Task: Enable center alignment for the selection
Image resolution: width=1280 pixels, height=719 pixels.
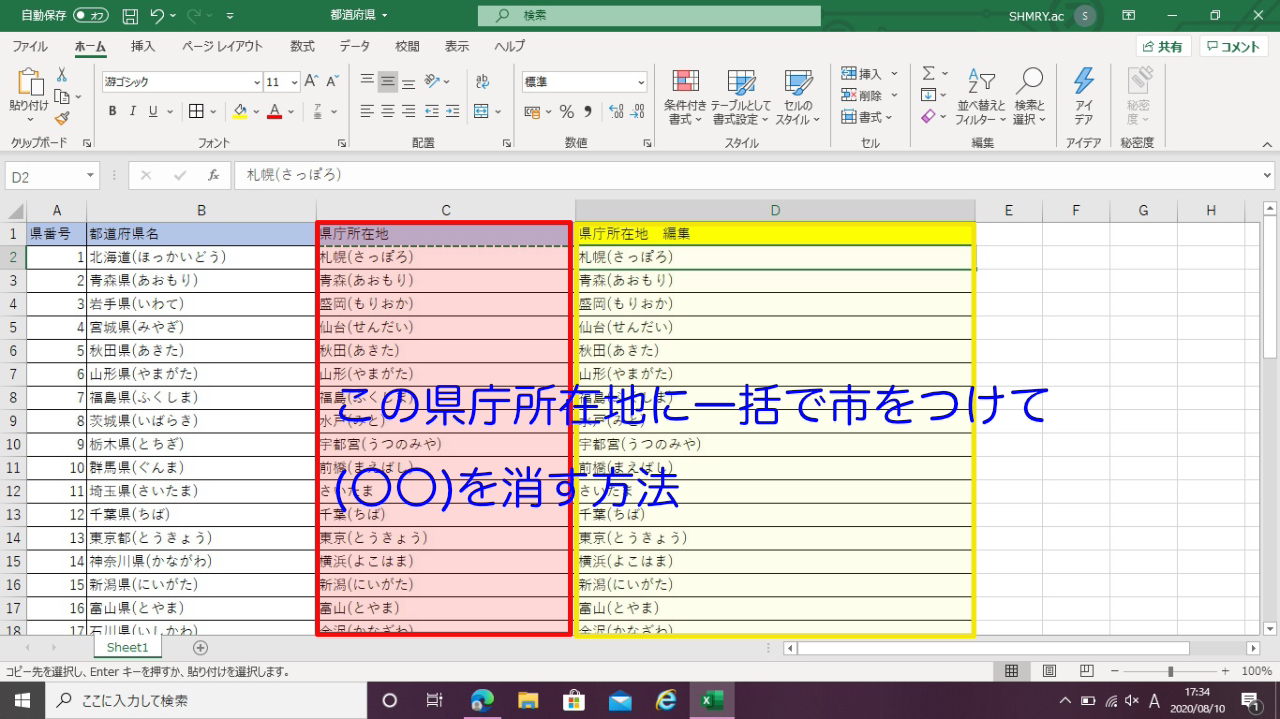Action: [x=388, y=112]
